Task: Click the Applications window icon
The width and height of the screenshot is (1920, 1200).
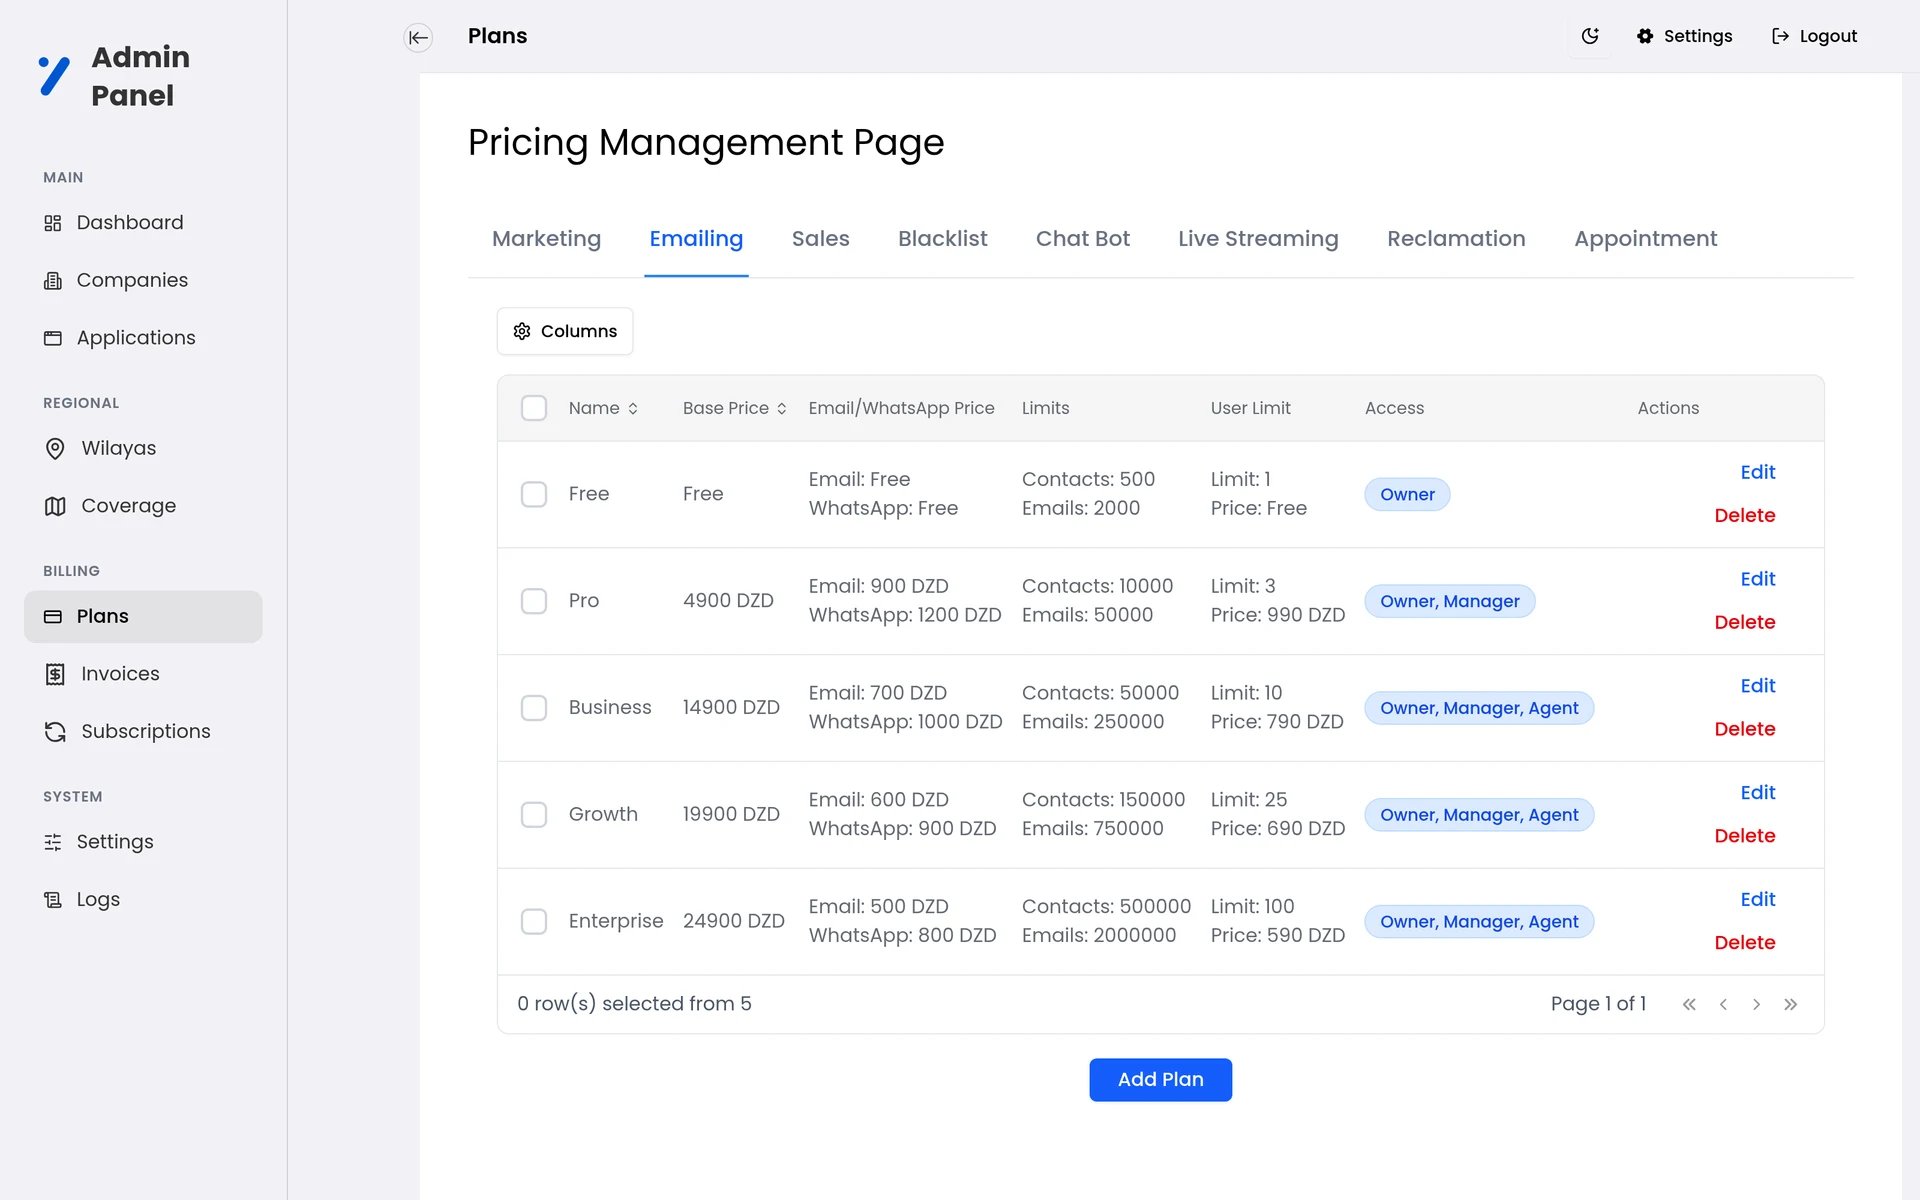Action: coord(53,338)
